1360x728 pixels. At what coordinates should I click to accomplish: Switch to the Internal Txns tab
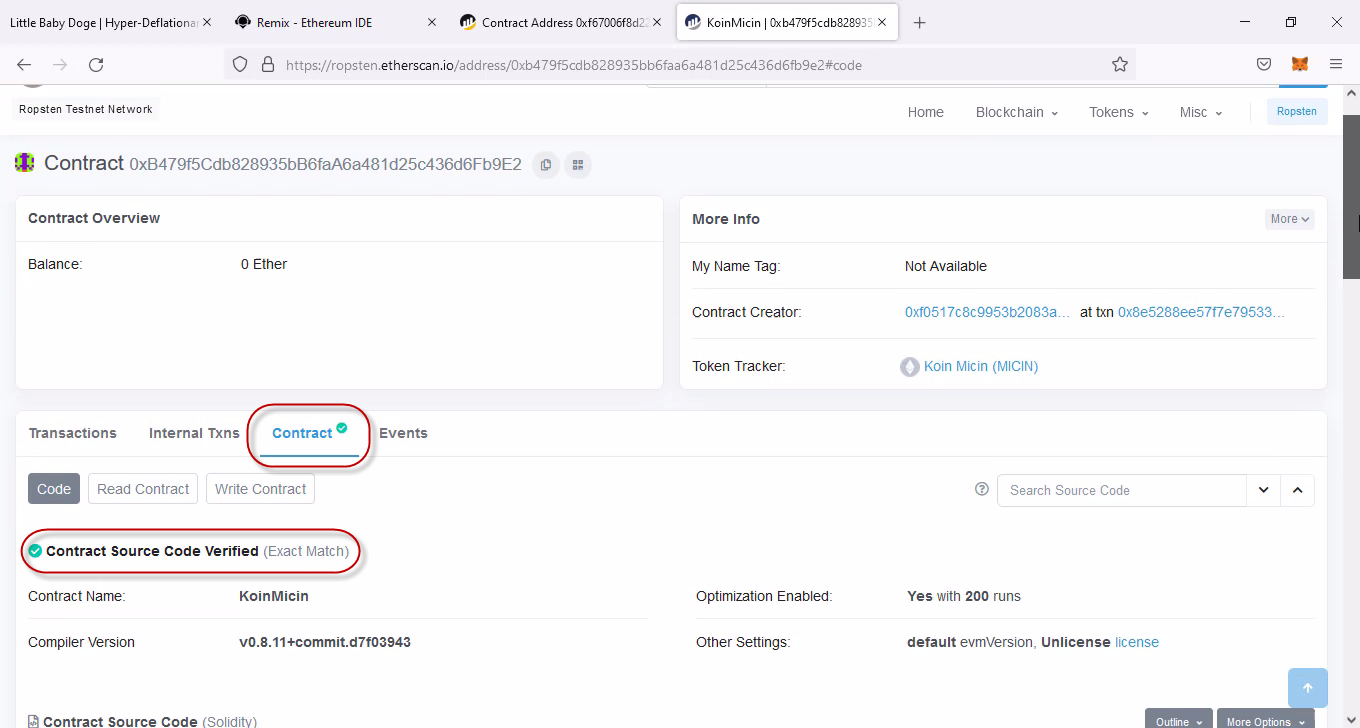click(x=194, y=433)
